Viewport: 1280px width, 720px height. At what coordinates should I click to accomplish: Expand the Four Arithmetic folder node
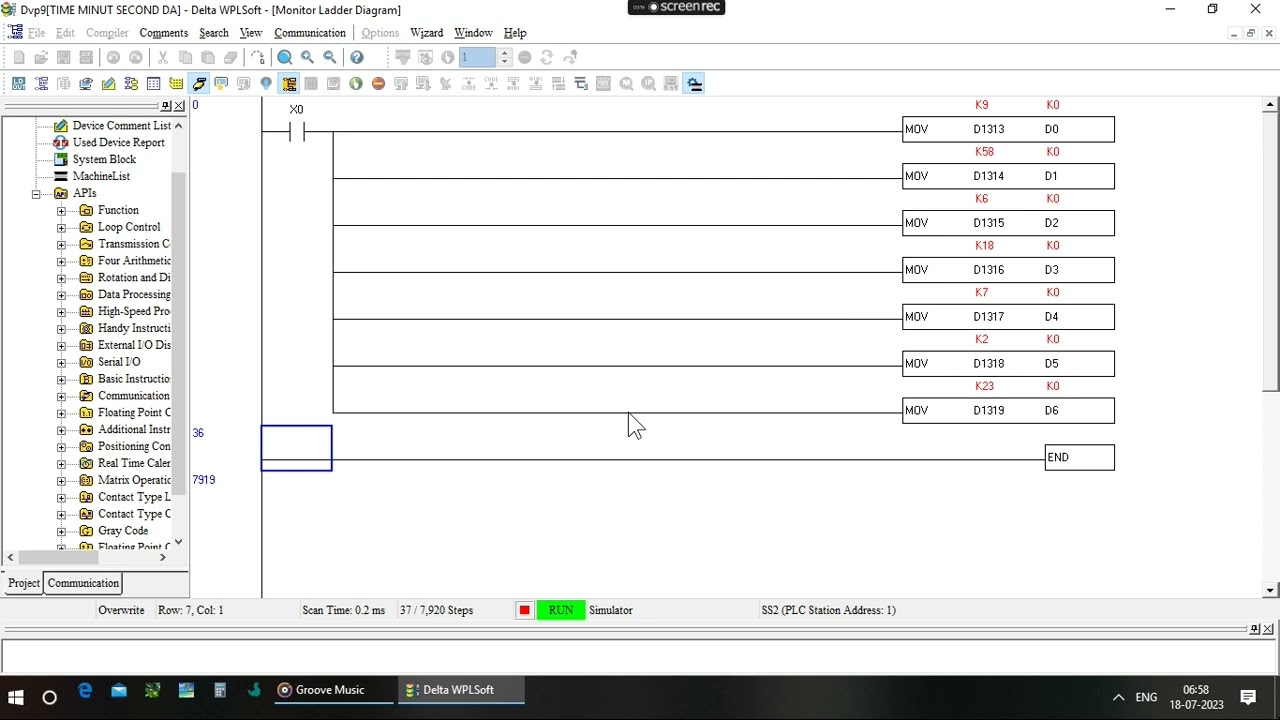coord(61,261)
